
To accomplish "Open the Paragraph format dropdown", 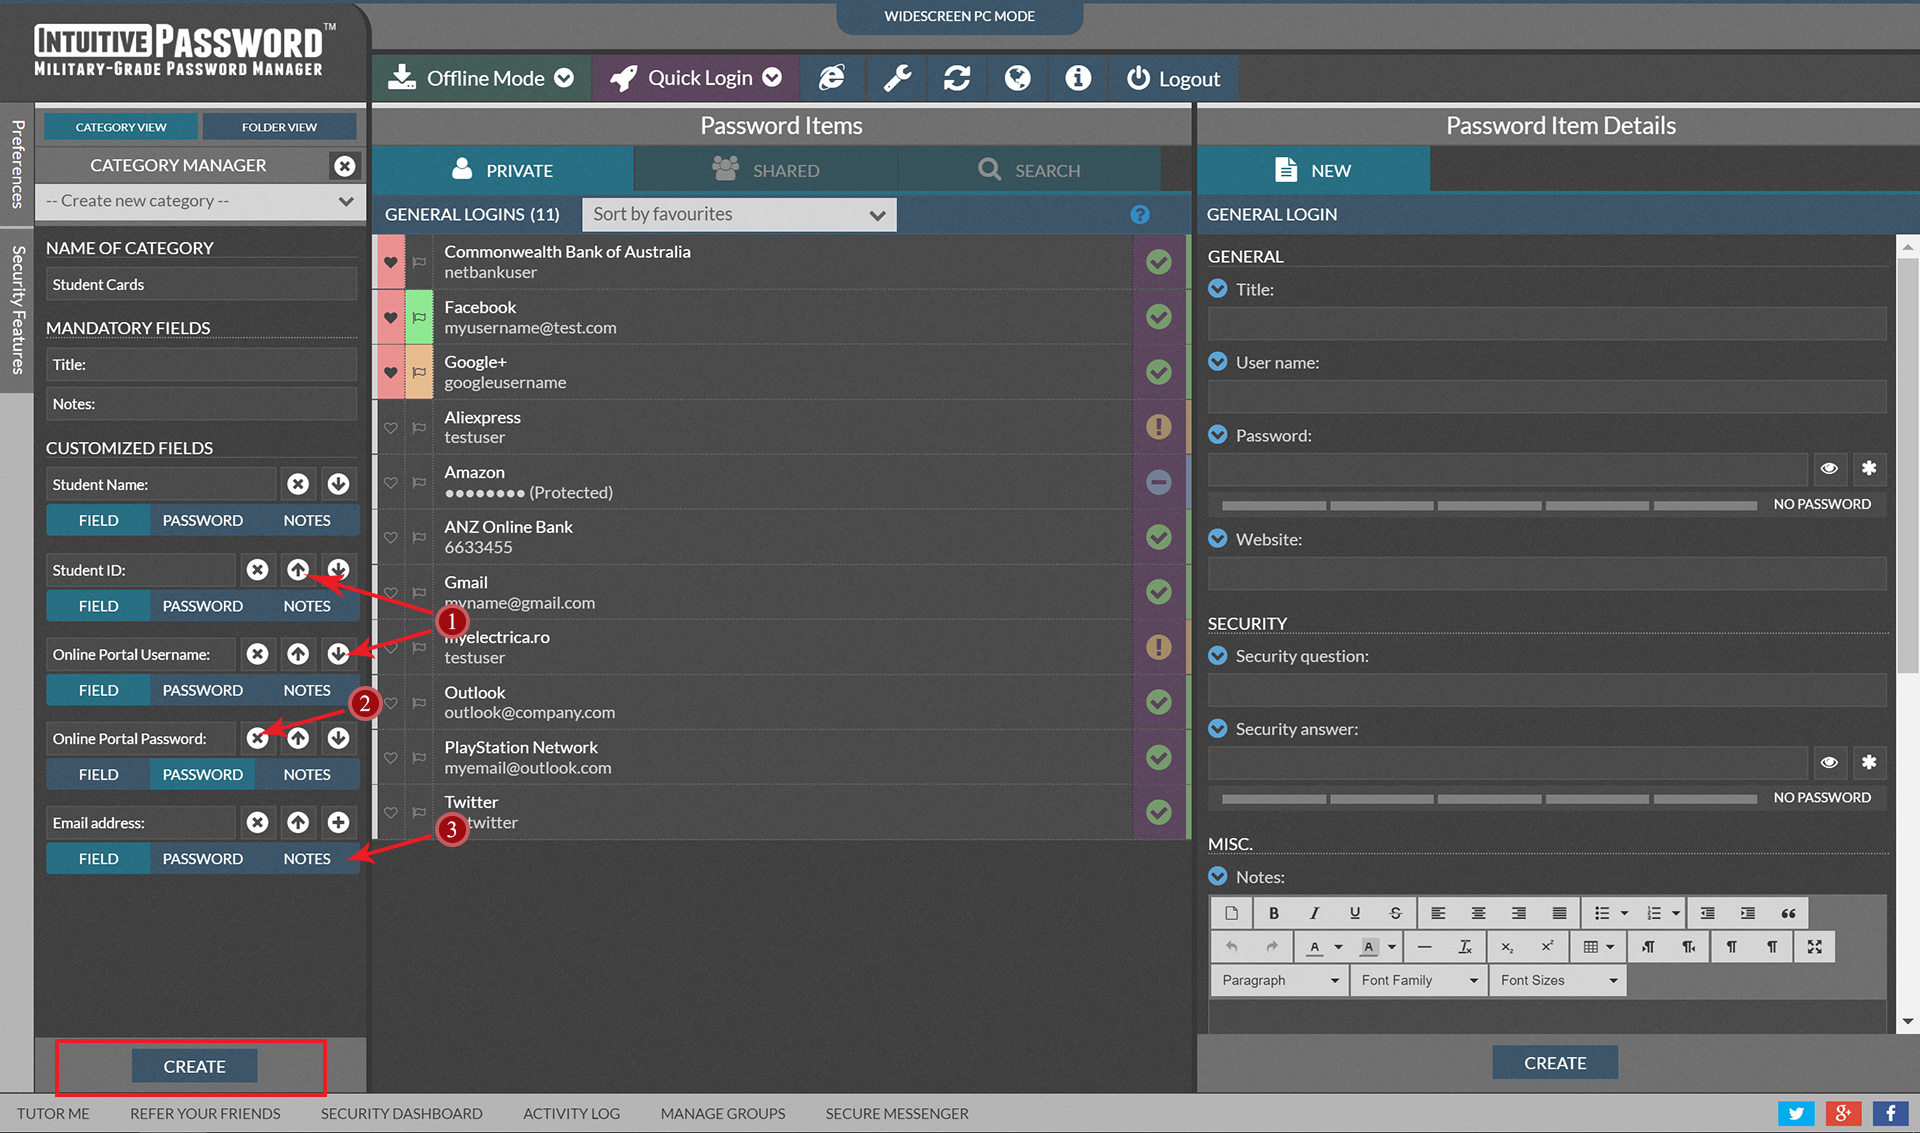I will [x=1279, y=980].
